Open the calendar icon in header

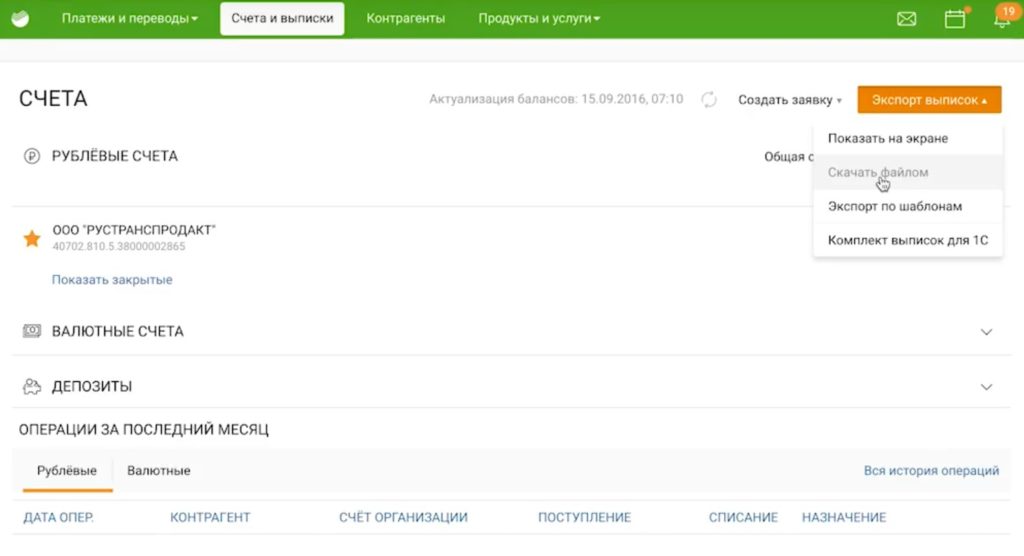(955, 19)
